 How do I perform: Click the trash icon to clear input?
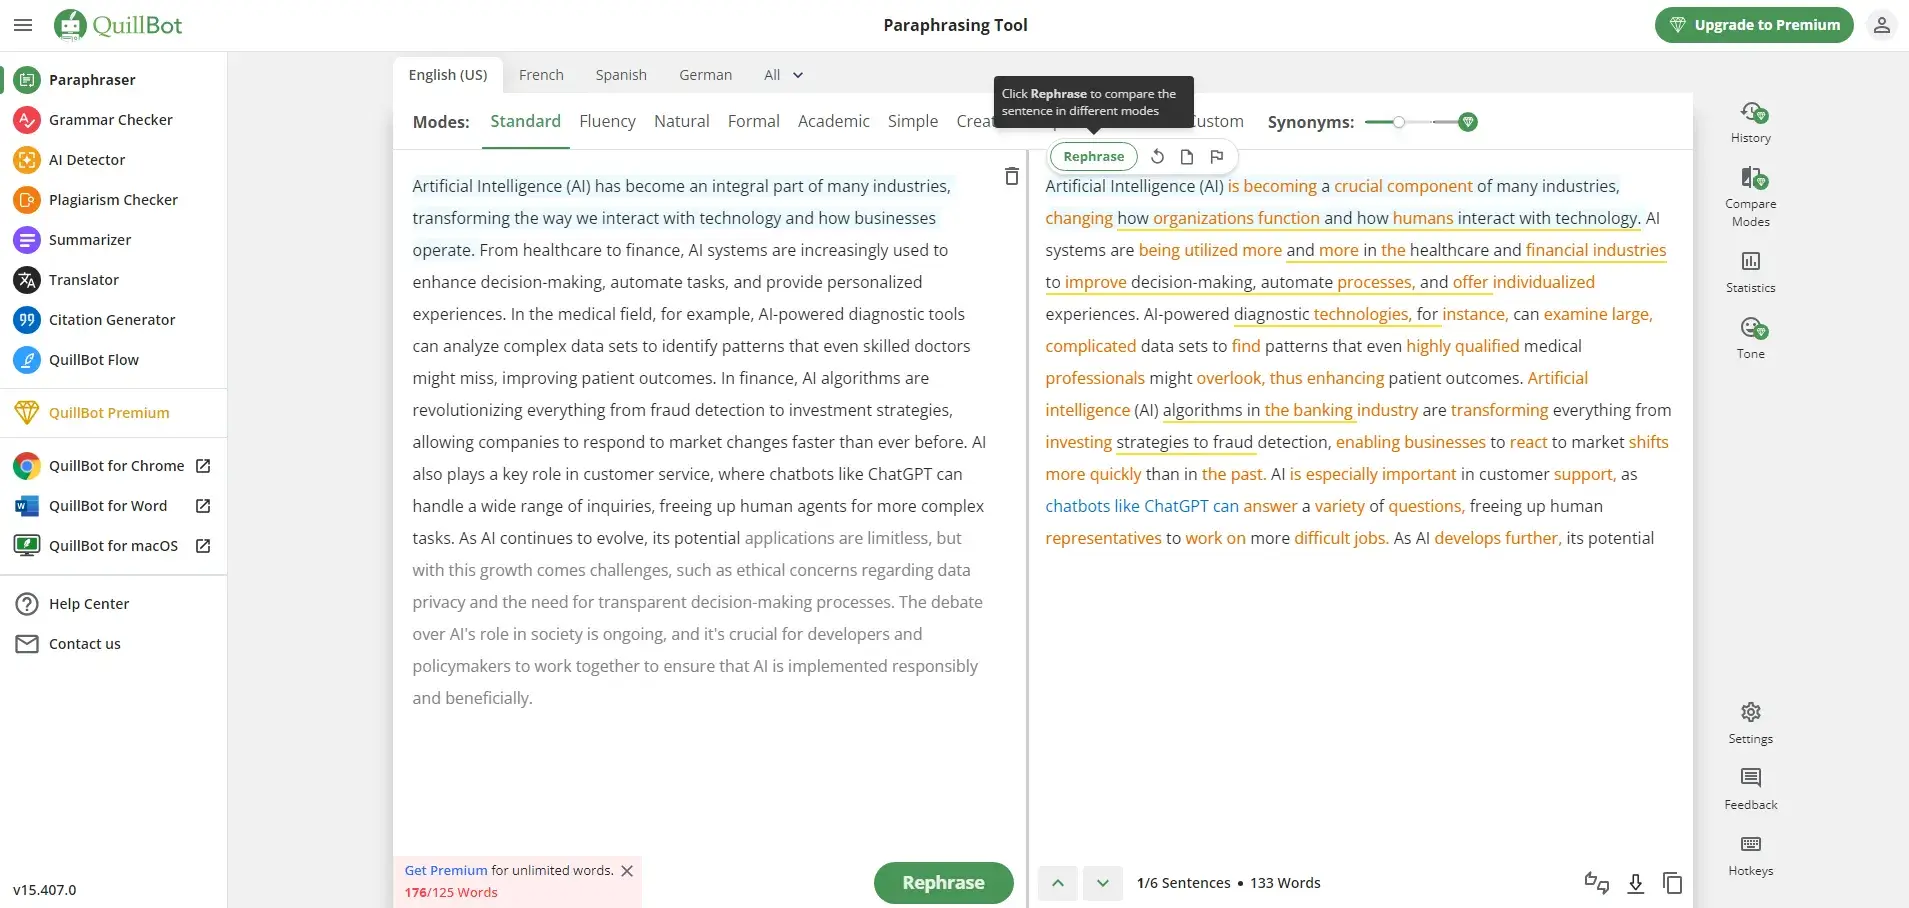1011,176
